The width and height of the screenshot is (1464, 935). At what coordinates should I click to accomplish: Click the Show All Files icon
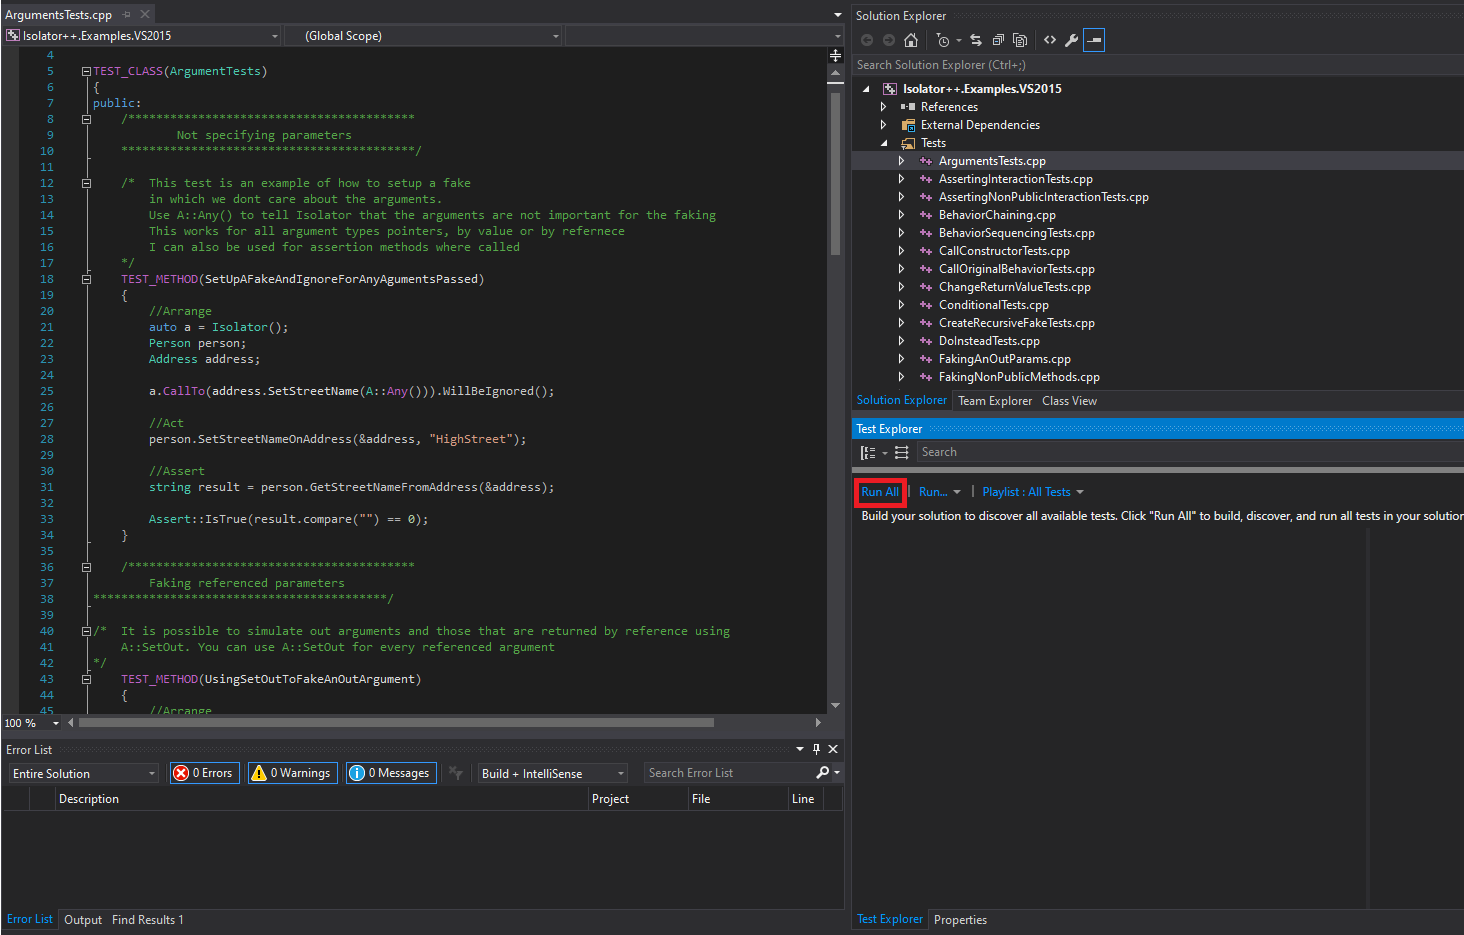tap(1020, 40)
